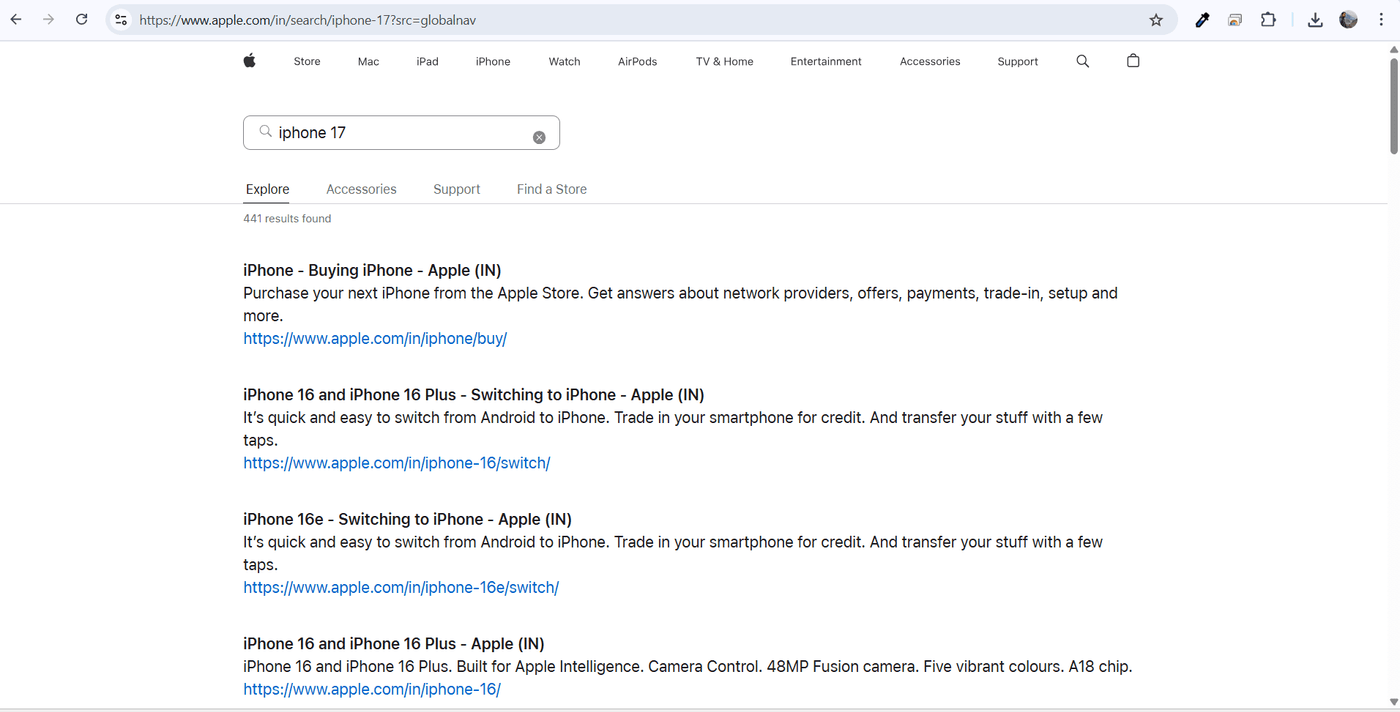The height and width of the screenshot is (712, 1400).
Task: Open the iPhone menu
Action: pyautogui.click(x=493, y=61)
